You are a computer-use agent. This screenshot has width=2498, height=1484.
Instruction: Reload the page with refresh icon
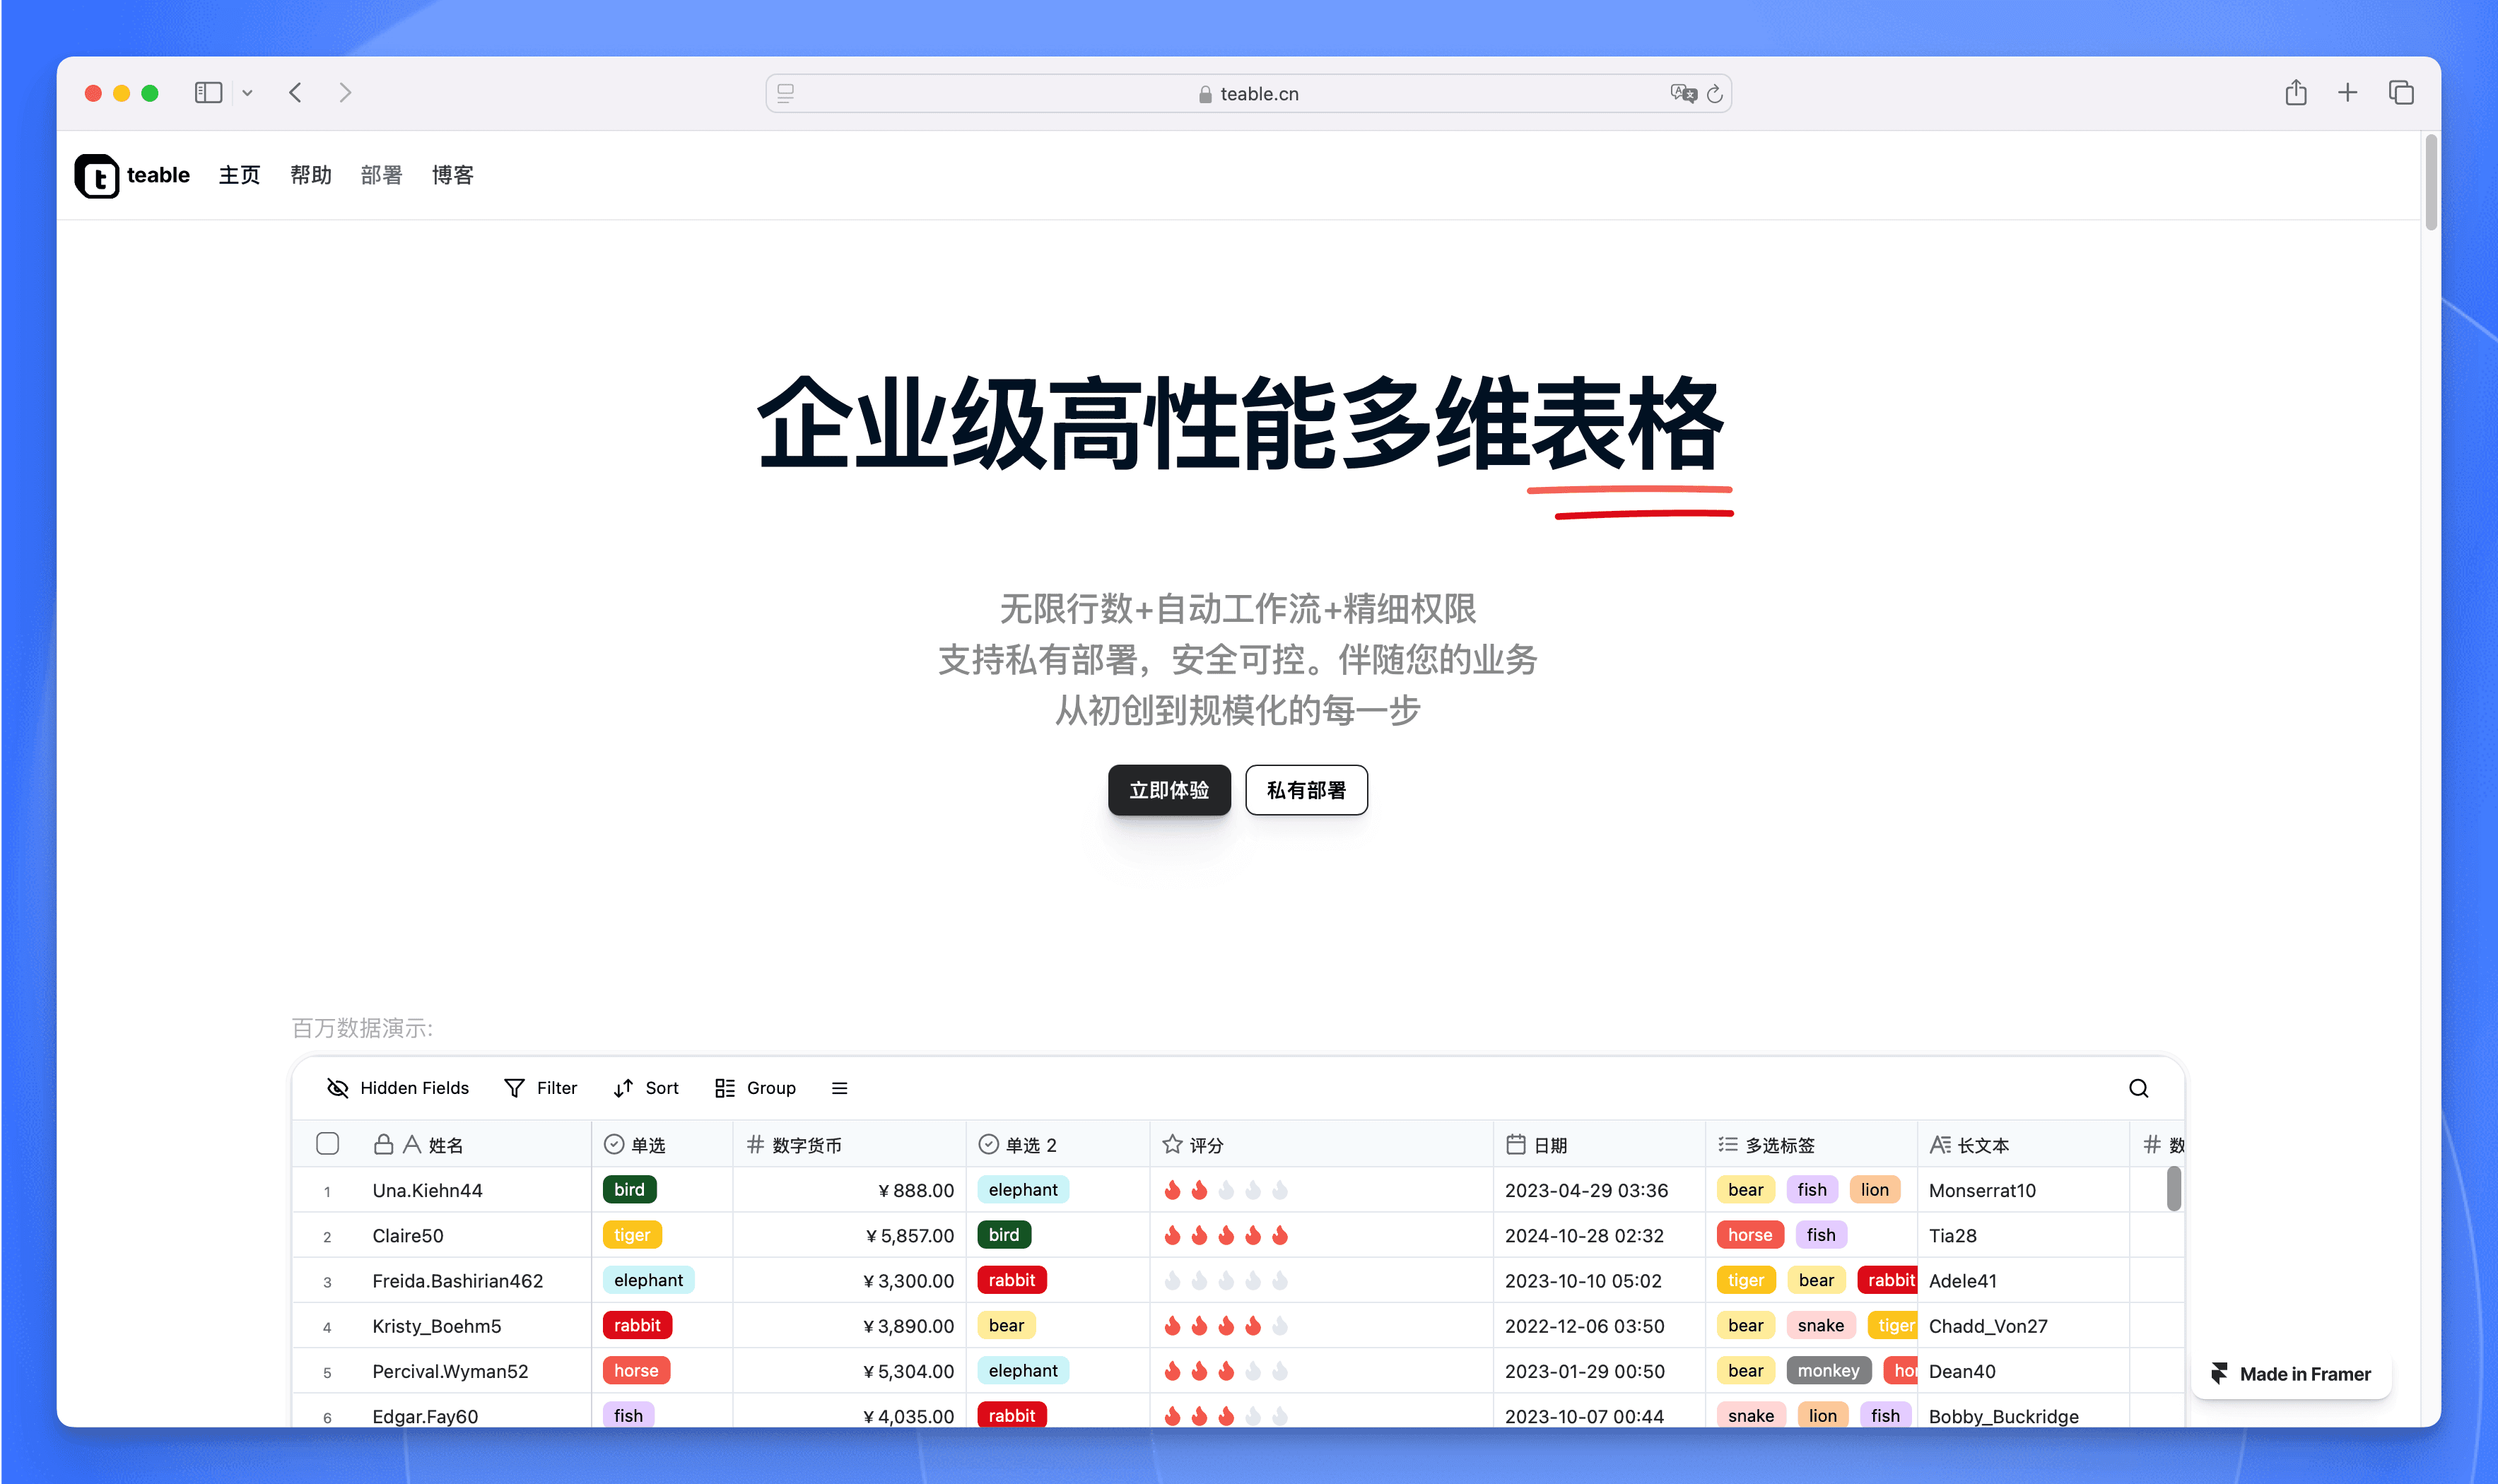pos(1715,93)
